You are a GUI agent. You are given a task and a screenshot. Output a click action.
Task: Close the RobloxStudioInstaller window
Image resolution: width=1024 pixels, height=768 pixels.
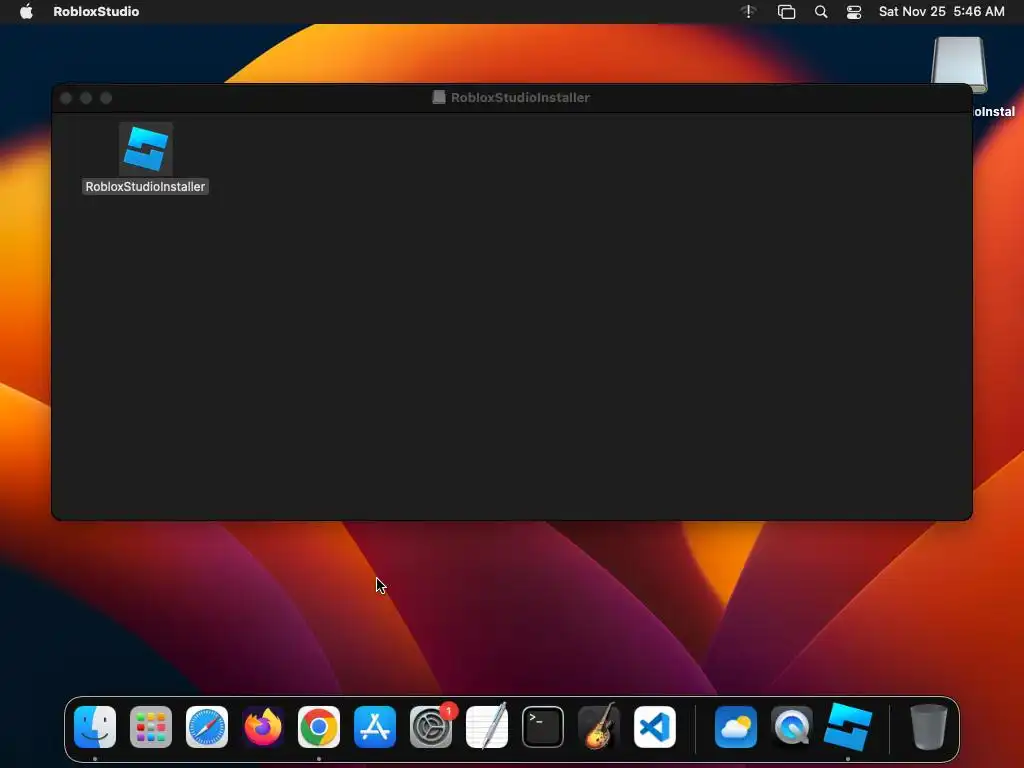point(66,98)
